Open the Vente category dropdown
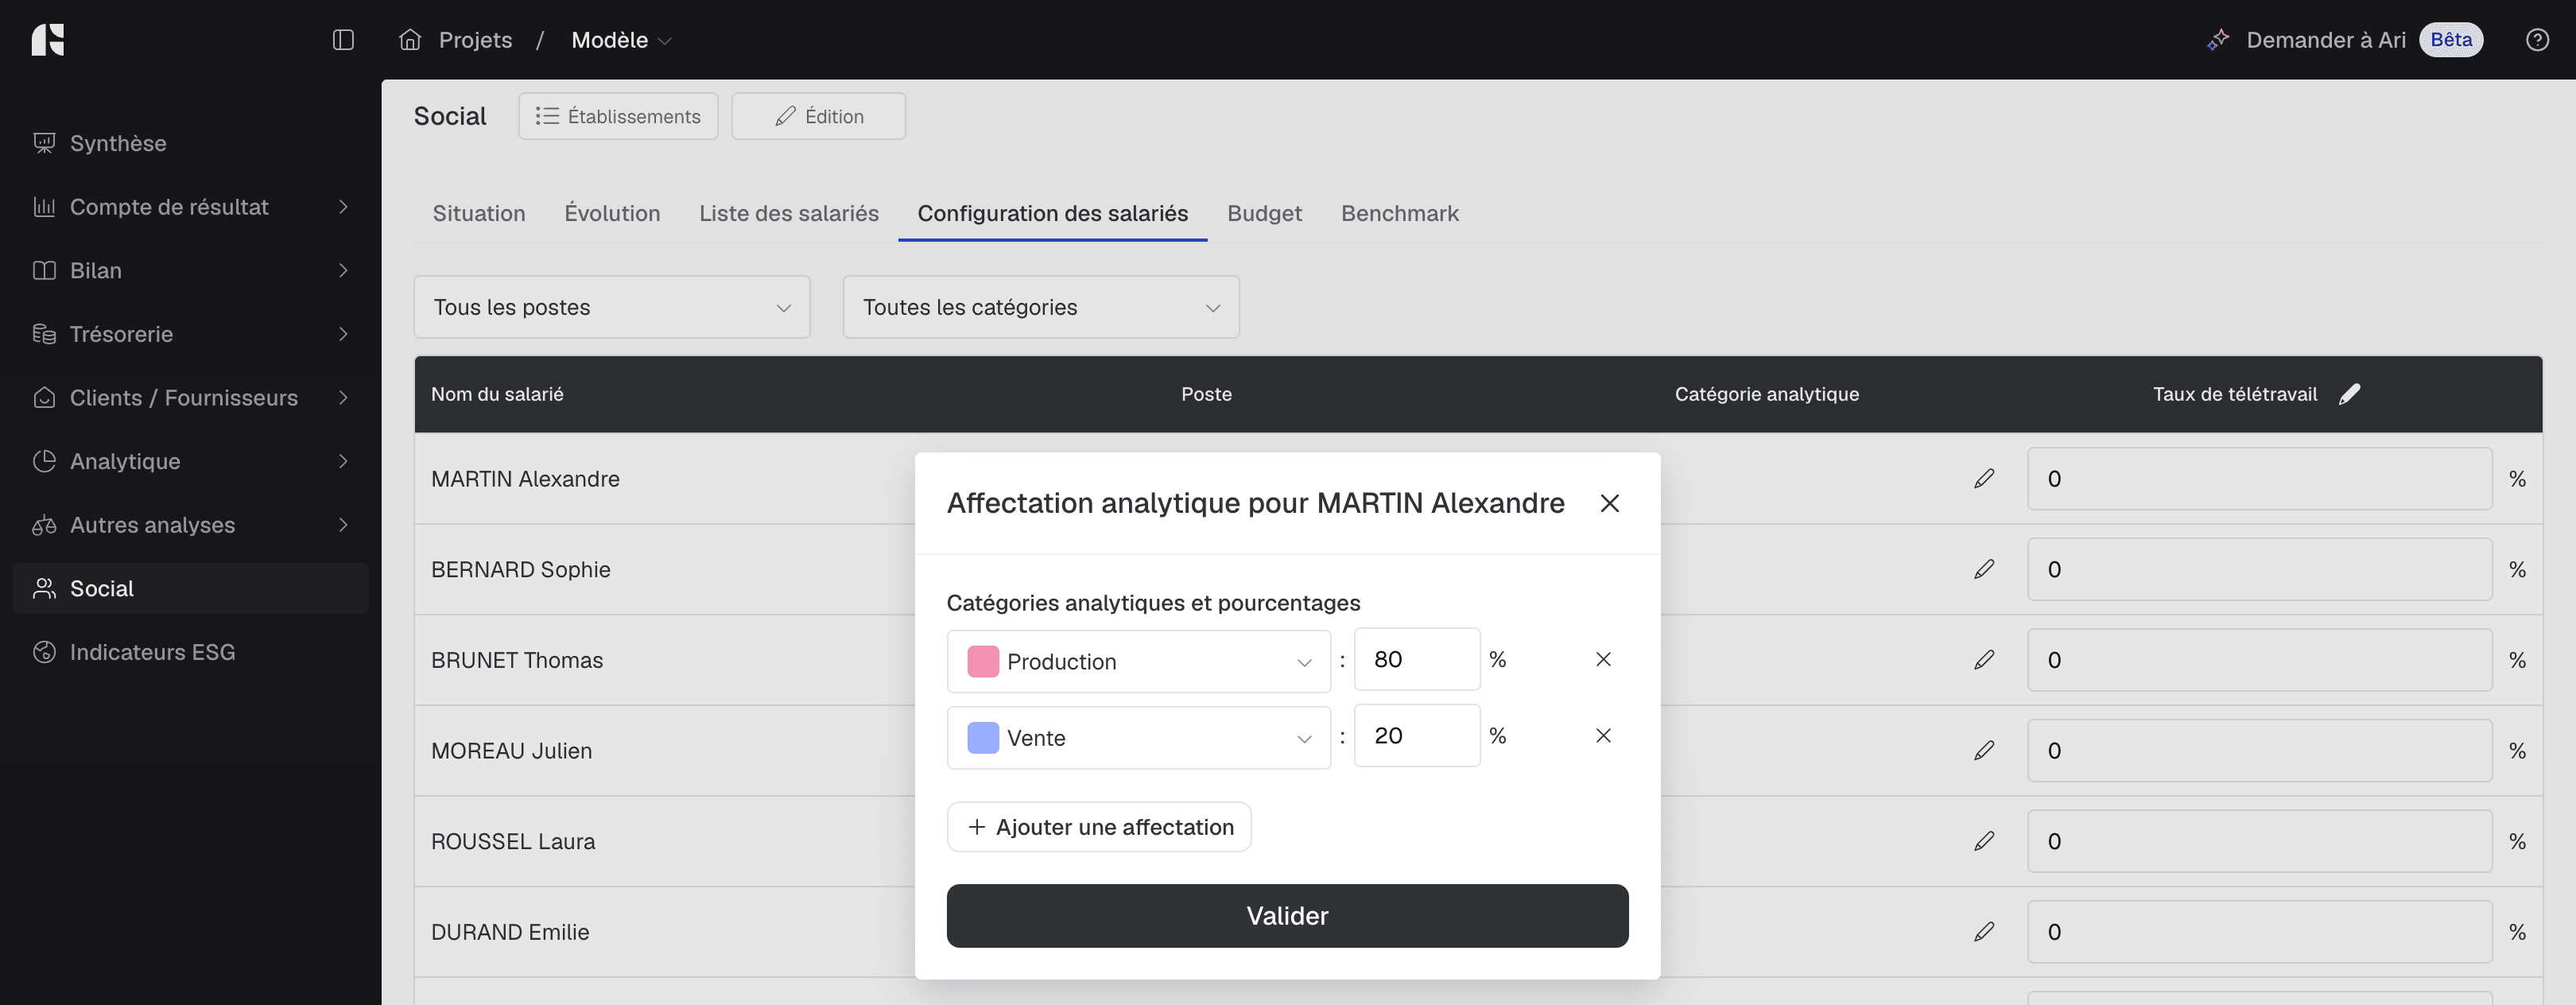Screen dimensions: 2576x1005 [1138, 738]
